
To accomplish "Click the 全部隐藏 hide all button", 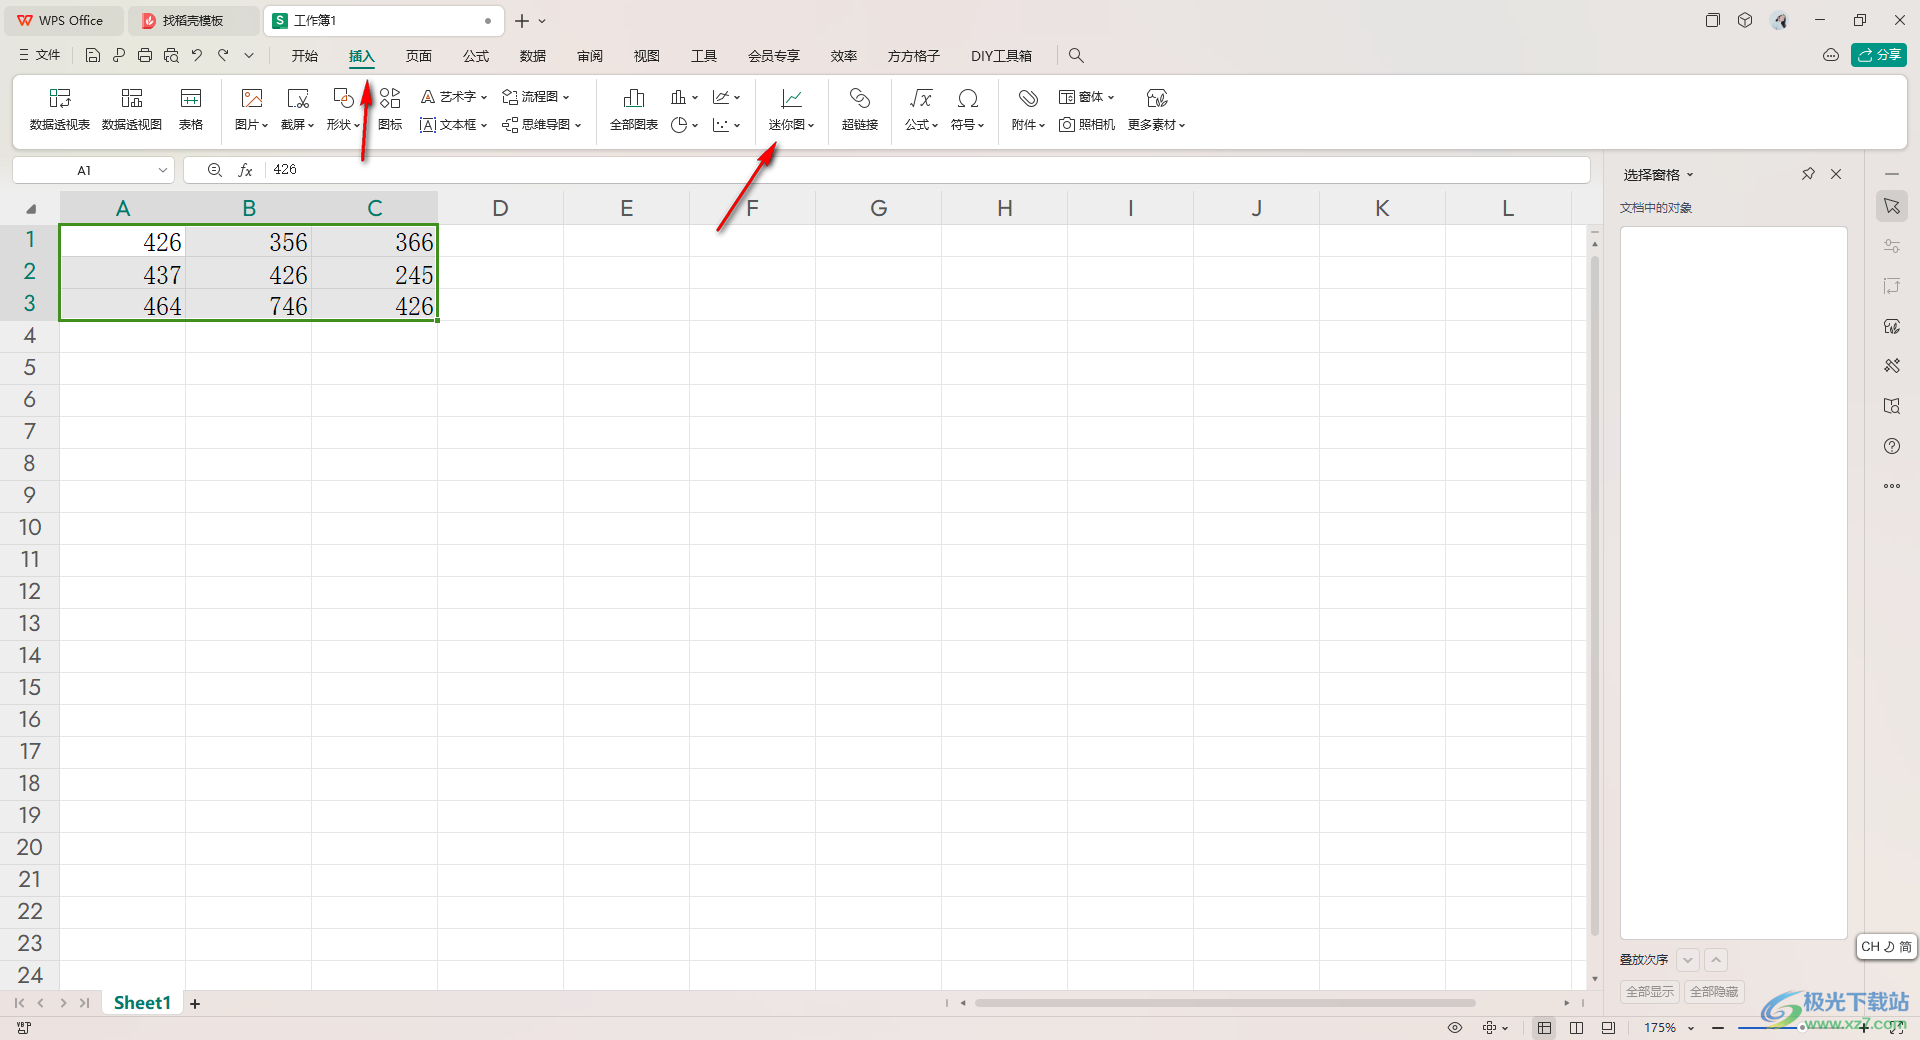I will (1714, 992).
